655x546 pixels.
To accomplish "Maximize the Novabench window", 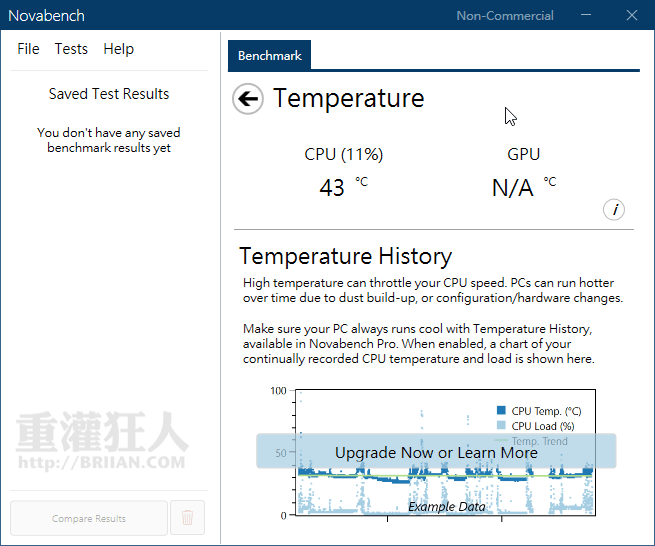I will pos(609,15).
